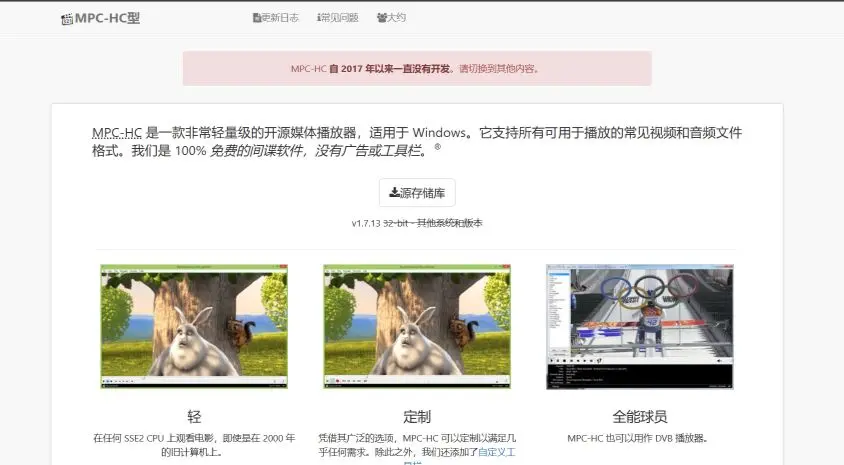
Task: Open the Olympic ski jump screenshot thumbnail
Action: [x=639, y=326]
